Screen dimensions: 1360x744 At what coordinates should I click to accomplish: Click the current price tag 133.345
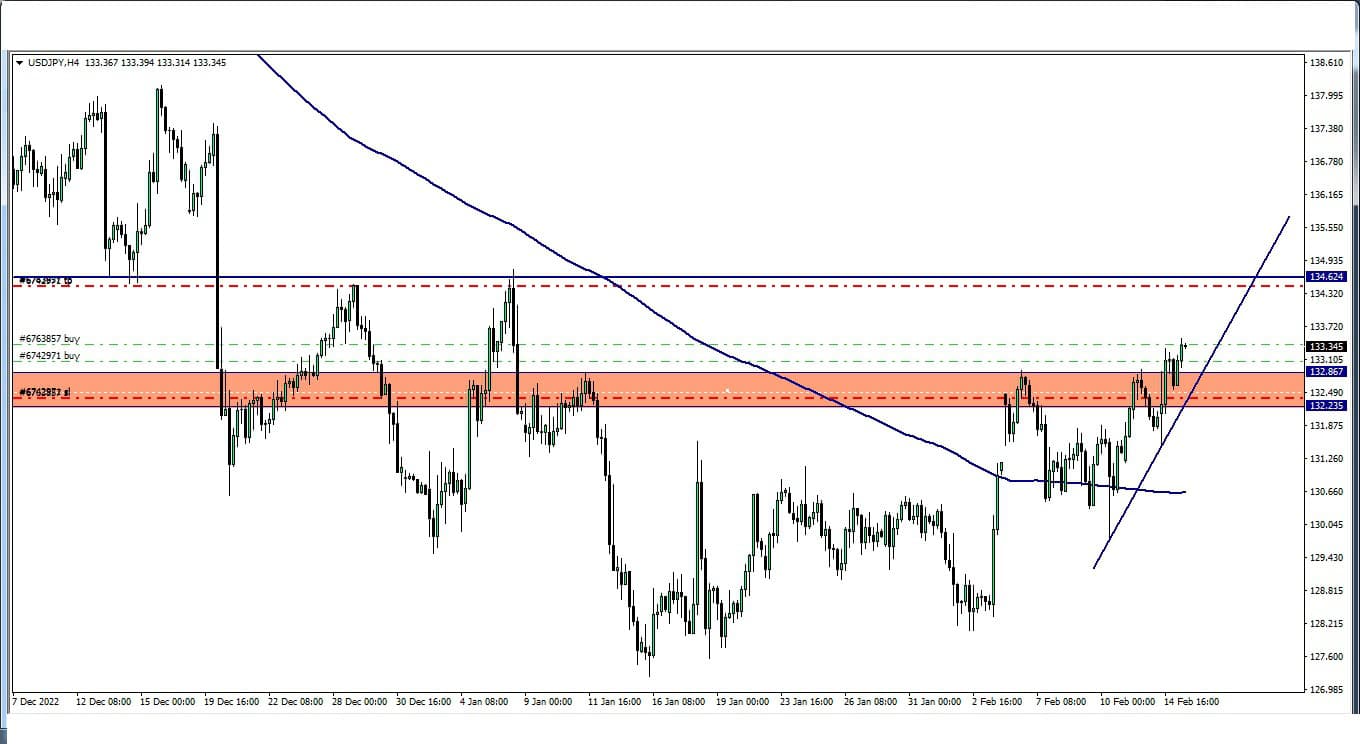(1326, 346)
